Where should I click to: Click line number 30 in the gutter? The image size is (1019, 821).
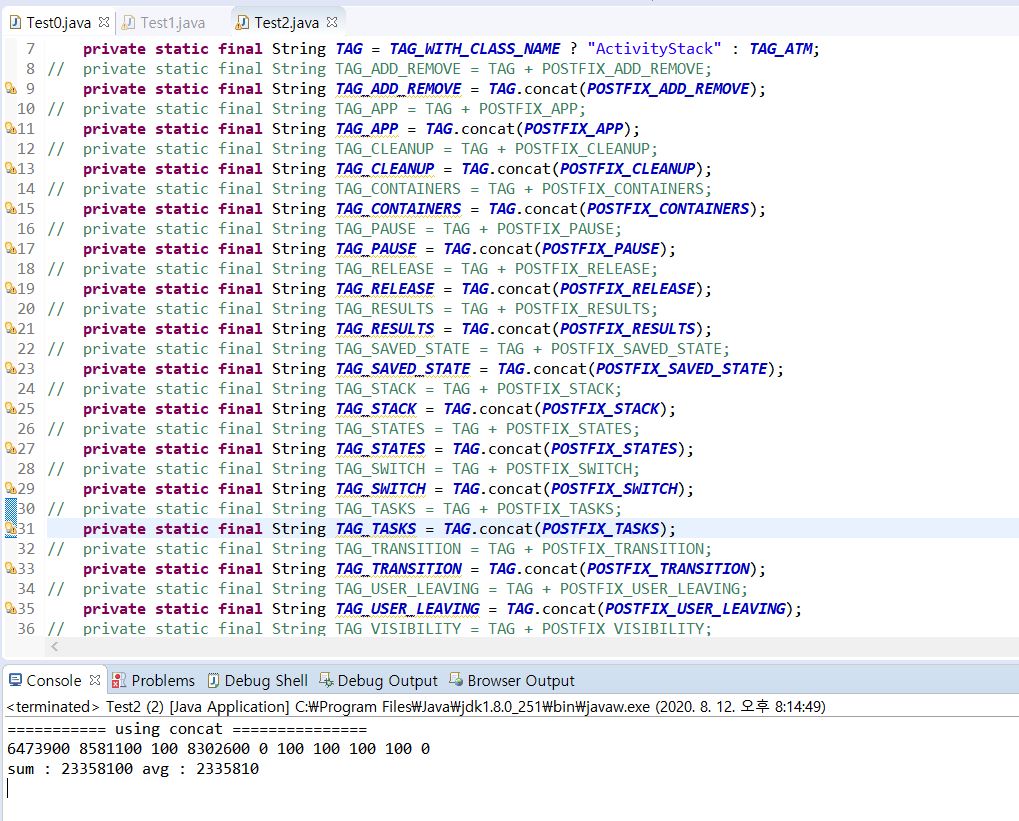click(x=26, y=508)
